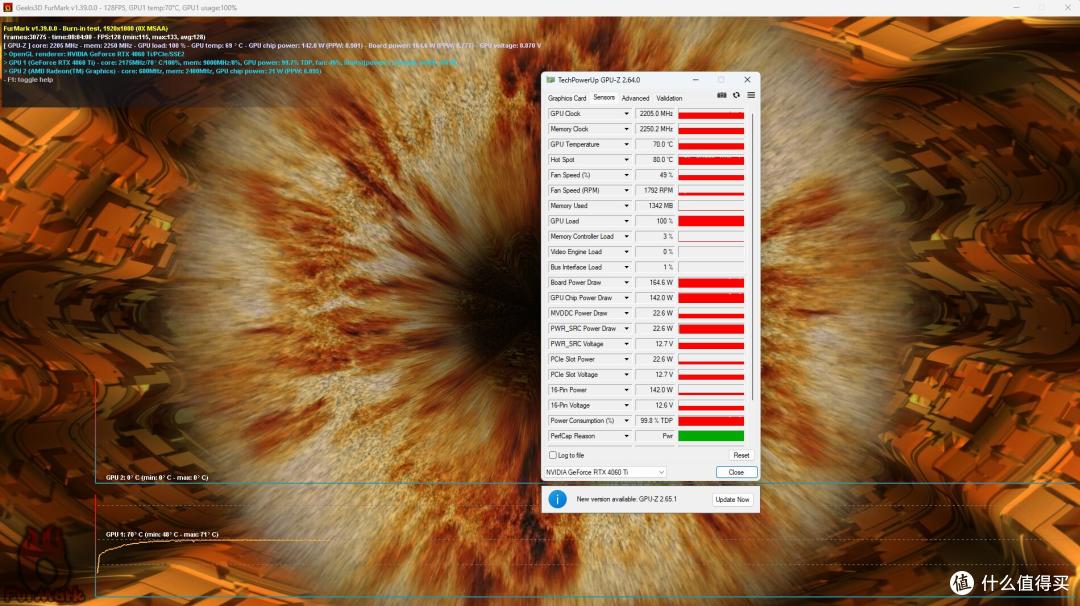Switch to the Graphics Card tab
The height and width of the screenshot is (606, 1080).
pyautogui.click(x=567, y=98)
